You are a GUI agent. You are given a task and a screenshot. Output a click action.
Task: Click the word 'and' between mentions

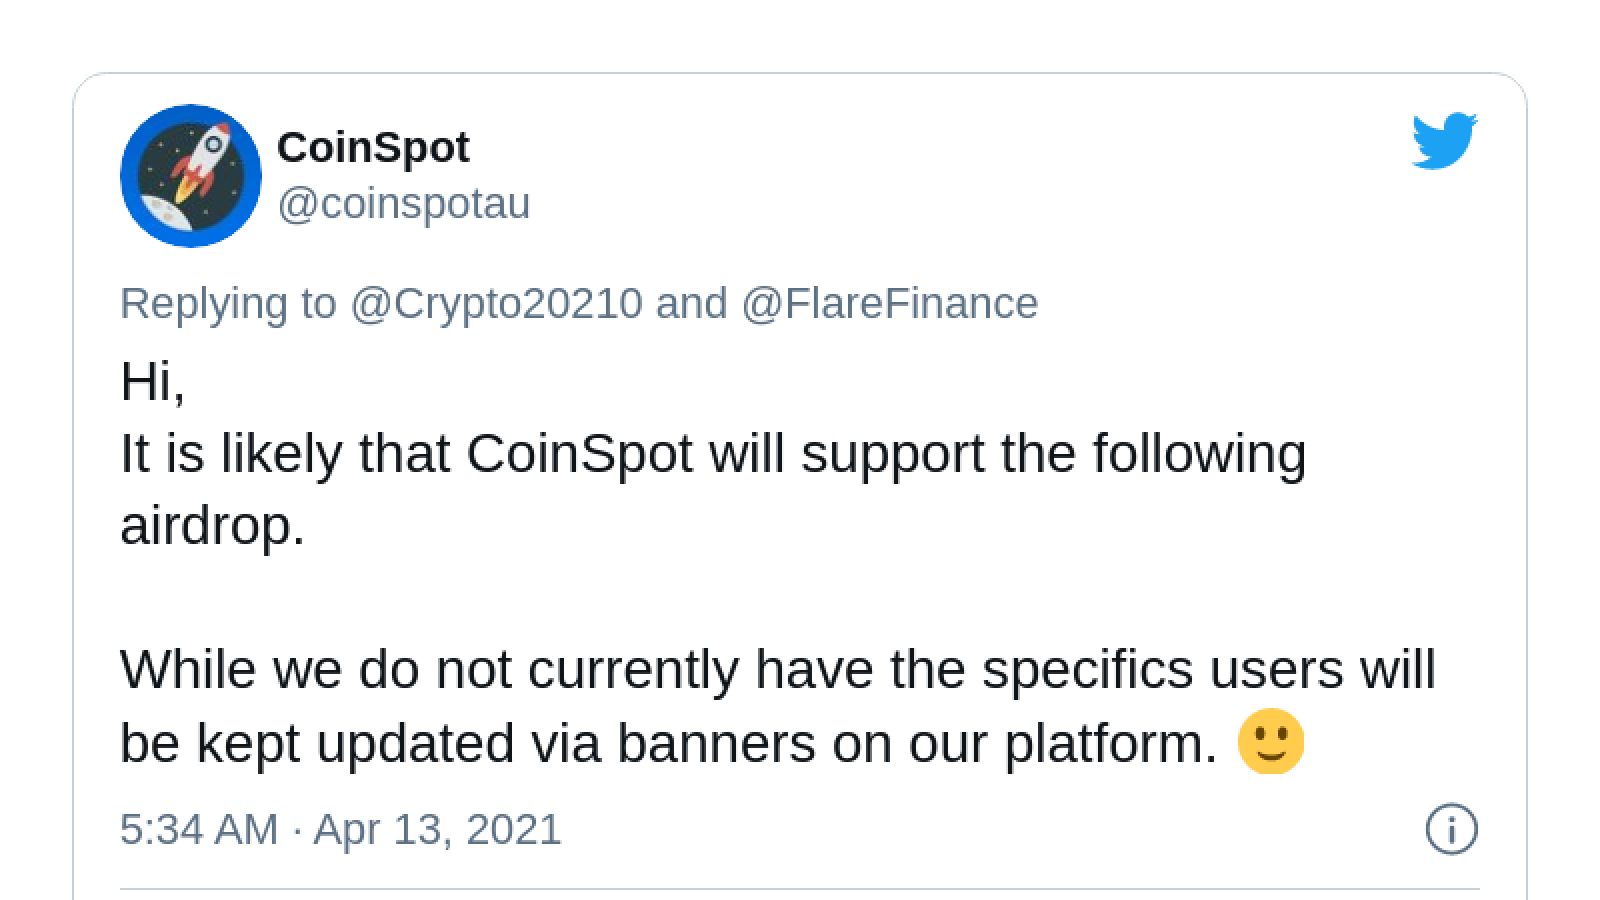click(691, 303)
